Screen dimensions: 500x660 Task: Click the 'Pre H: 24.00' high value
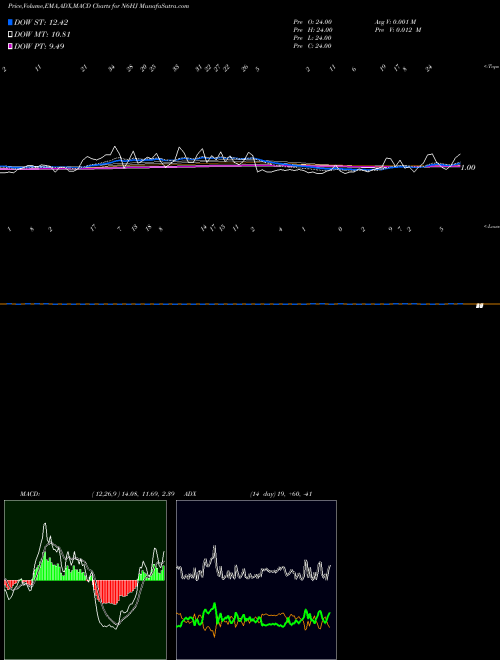(x=313, y=30)
